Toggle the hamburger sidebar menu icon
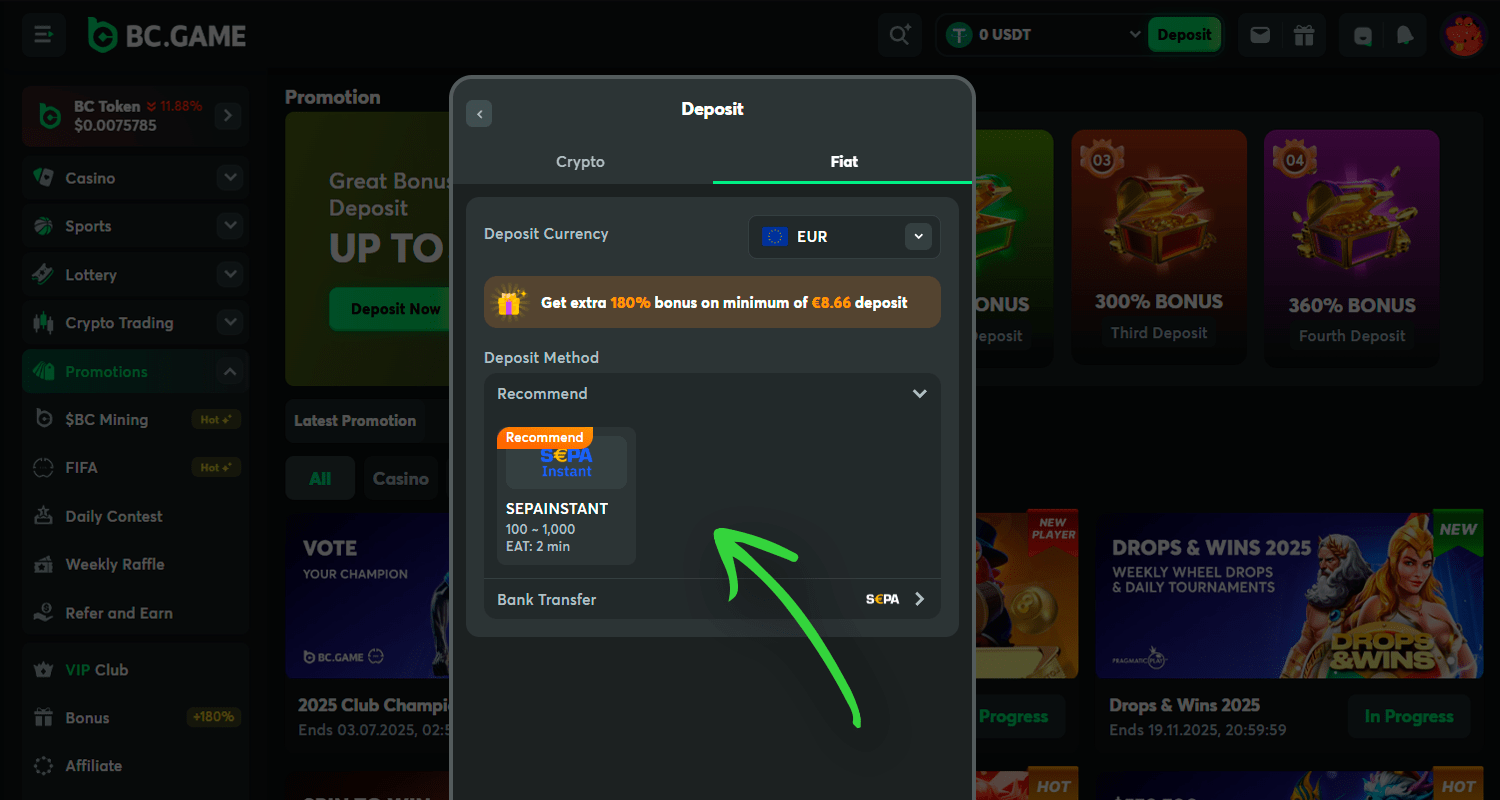 [44, 35]
